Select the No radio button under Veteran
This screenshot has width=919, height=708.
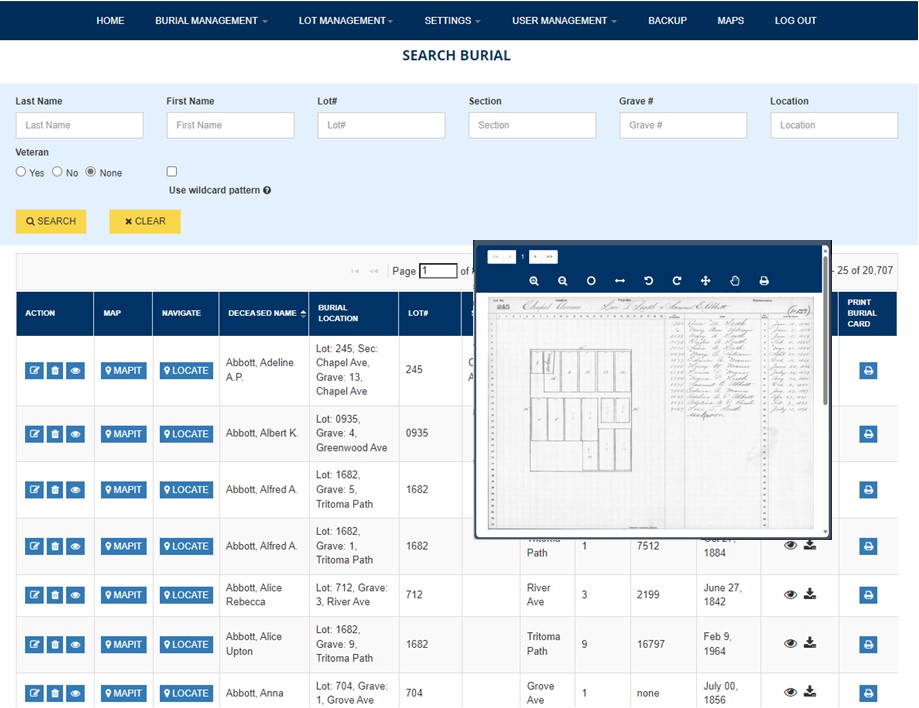pos(56,172)
